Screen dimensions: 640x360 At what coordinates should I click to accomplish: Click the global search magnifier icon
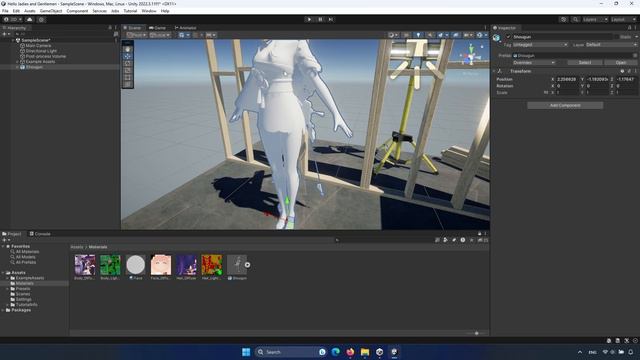click(575, 19)
